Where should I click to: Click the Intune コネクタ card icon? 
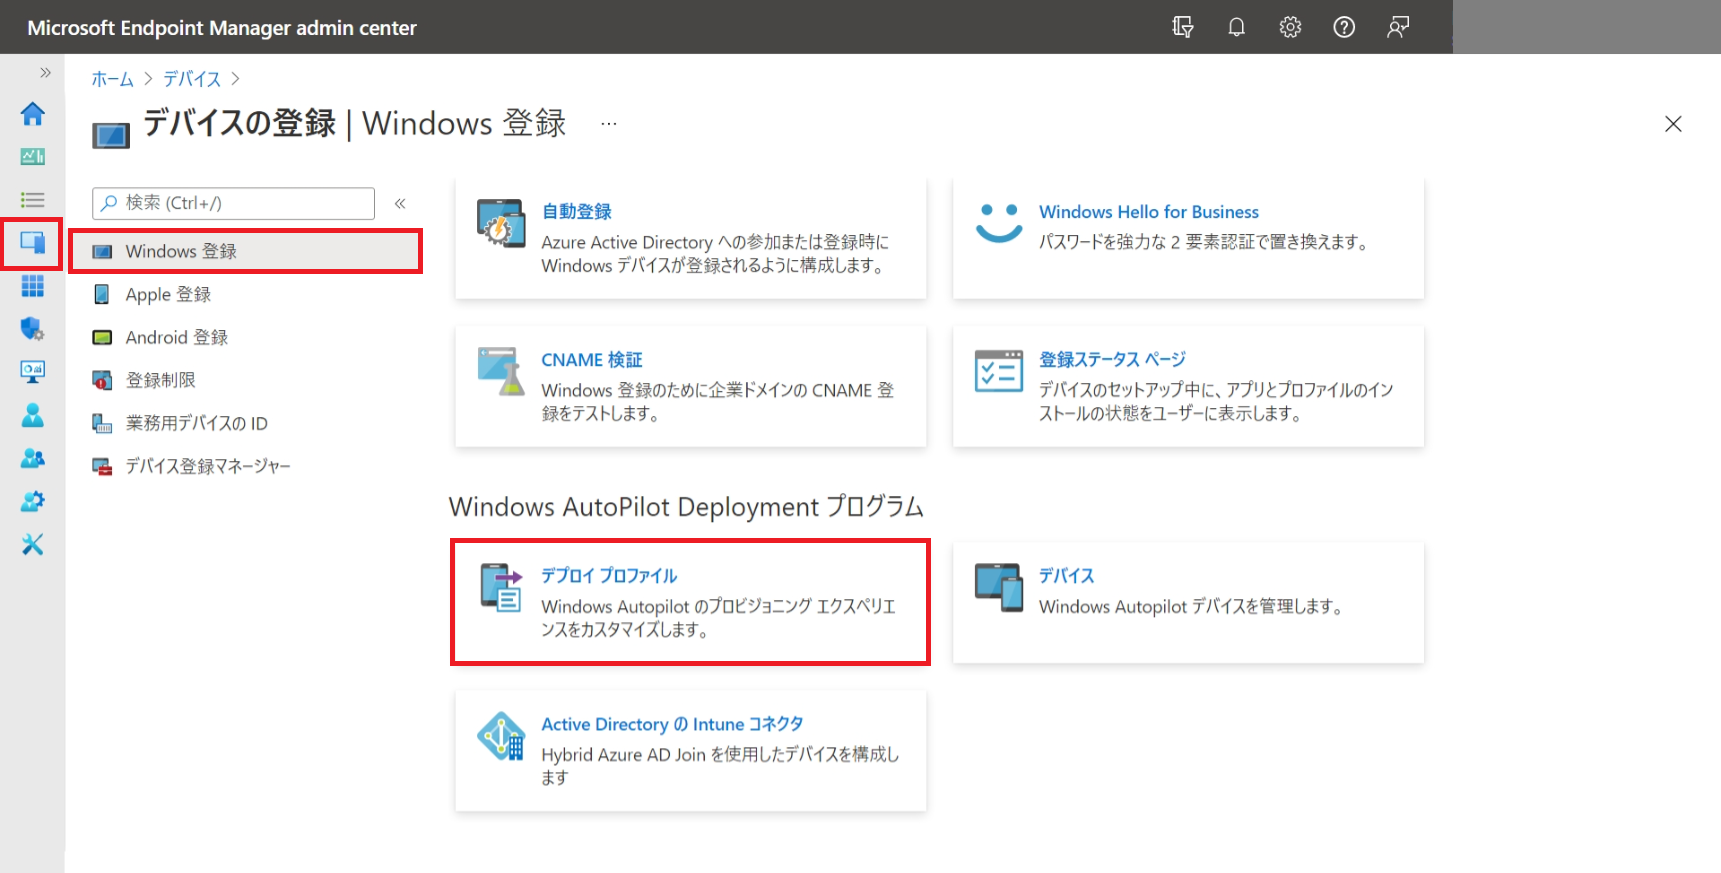click(x=501, y=736)
